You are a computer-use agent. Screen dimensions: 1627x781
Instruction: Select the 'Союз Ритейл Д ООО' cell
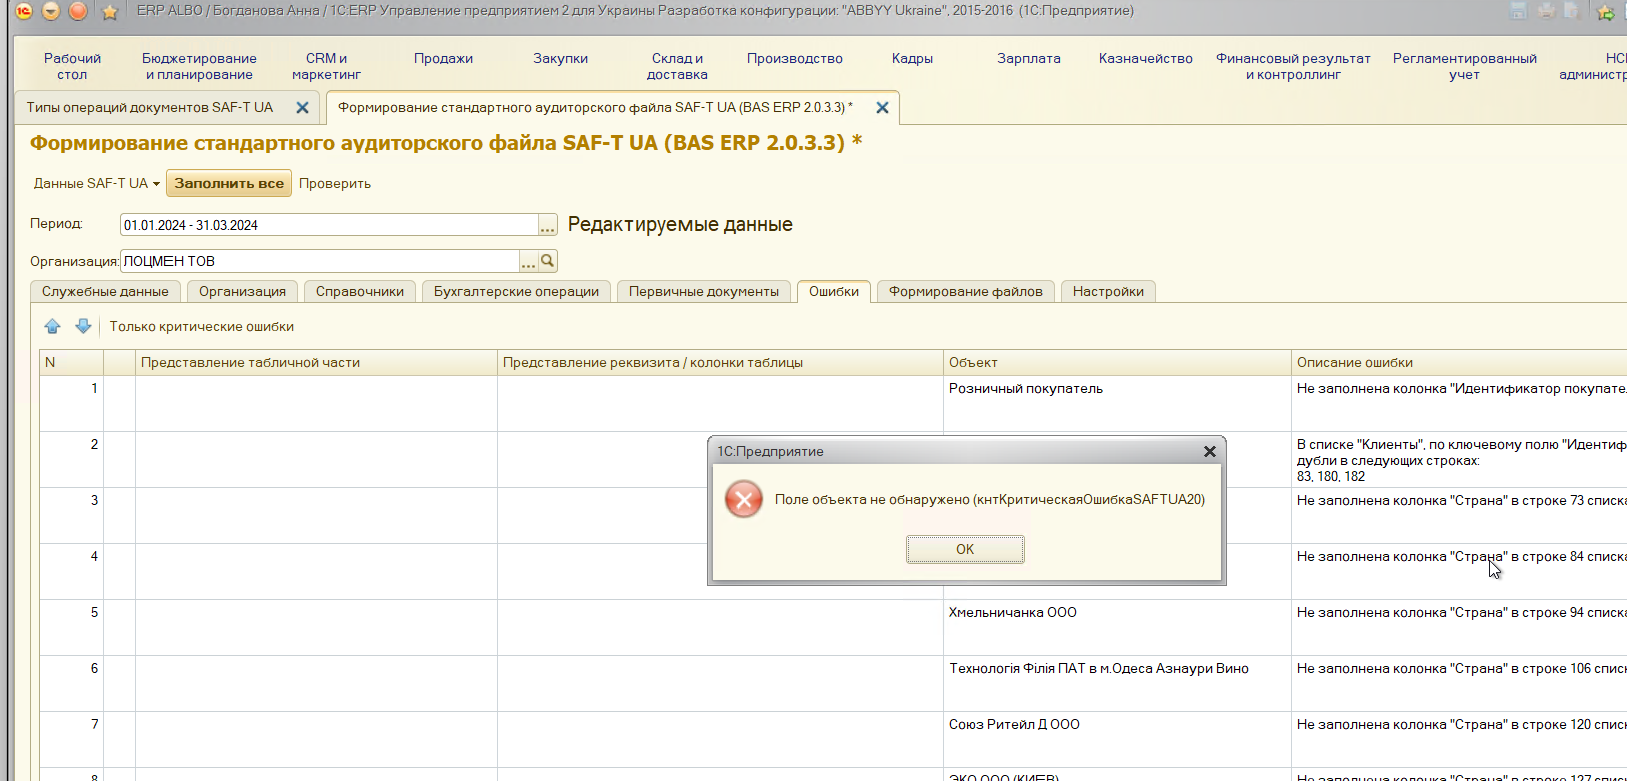[x=1117, y=739]
